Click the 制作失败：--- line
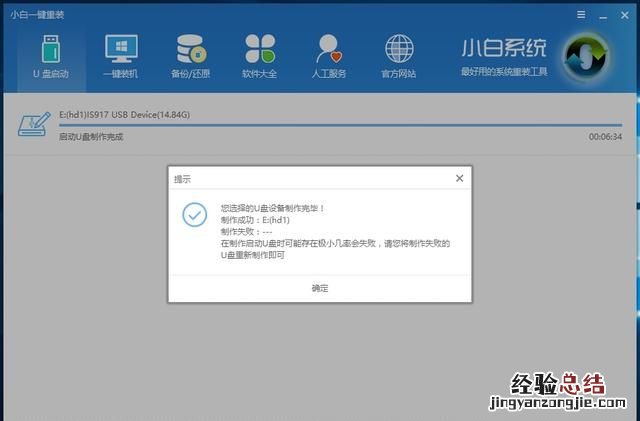The image size is (640, 421). tap(246, 232)
